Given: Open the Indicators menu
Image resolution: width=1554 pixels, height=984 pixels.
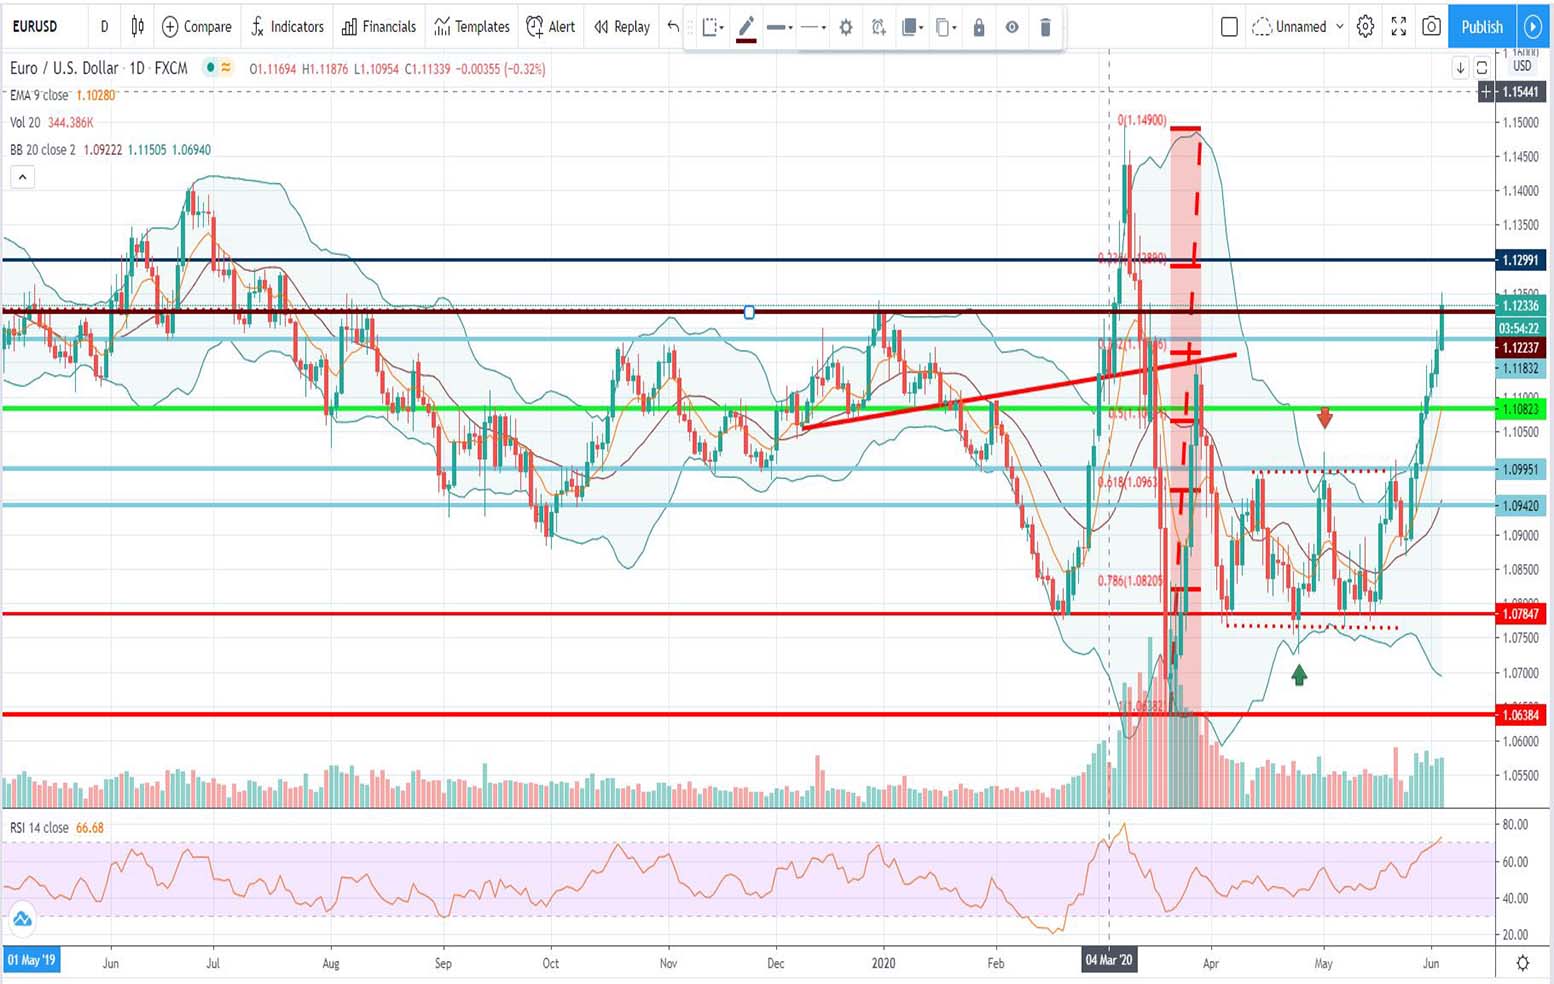Looking at the screenshot, I should (287, 27).
